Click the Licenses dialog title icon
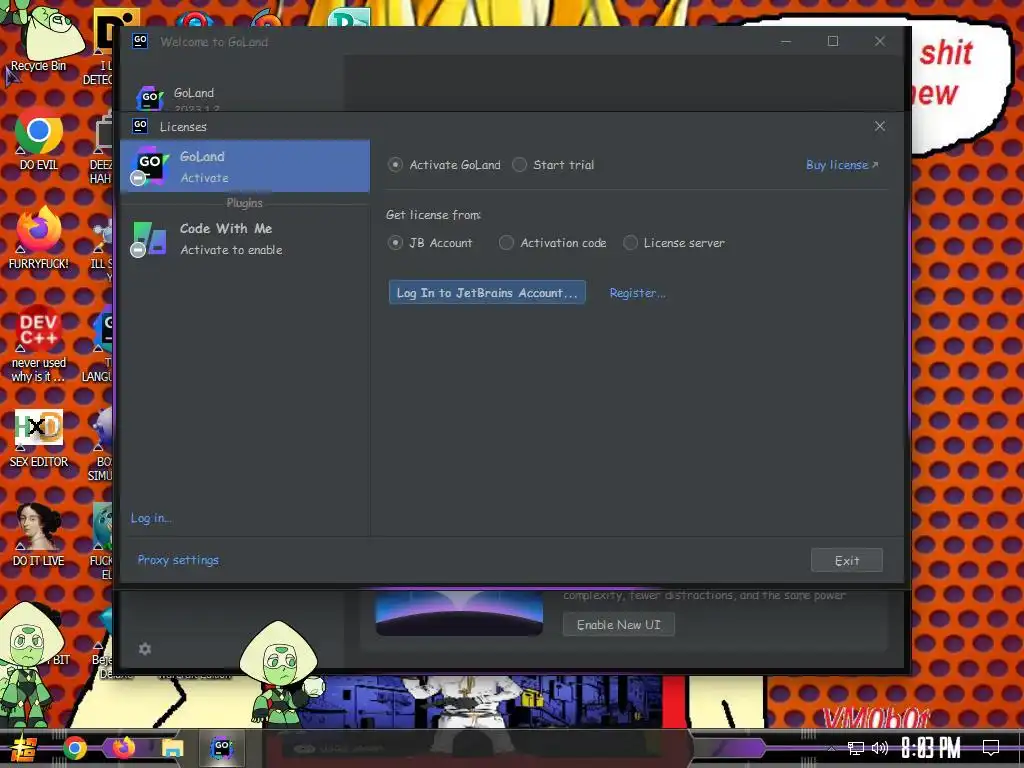 [140, 125]
